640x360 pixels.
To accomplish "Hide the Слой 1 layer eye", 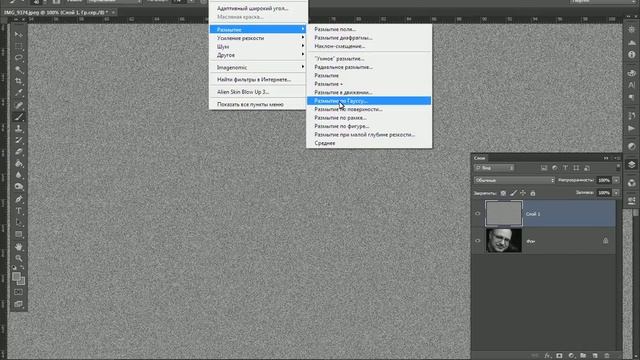I will click(x=478, y=213).
